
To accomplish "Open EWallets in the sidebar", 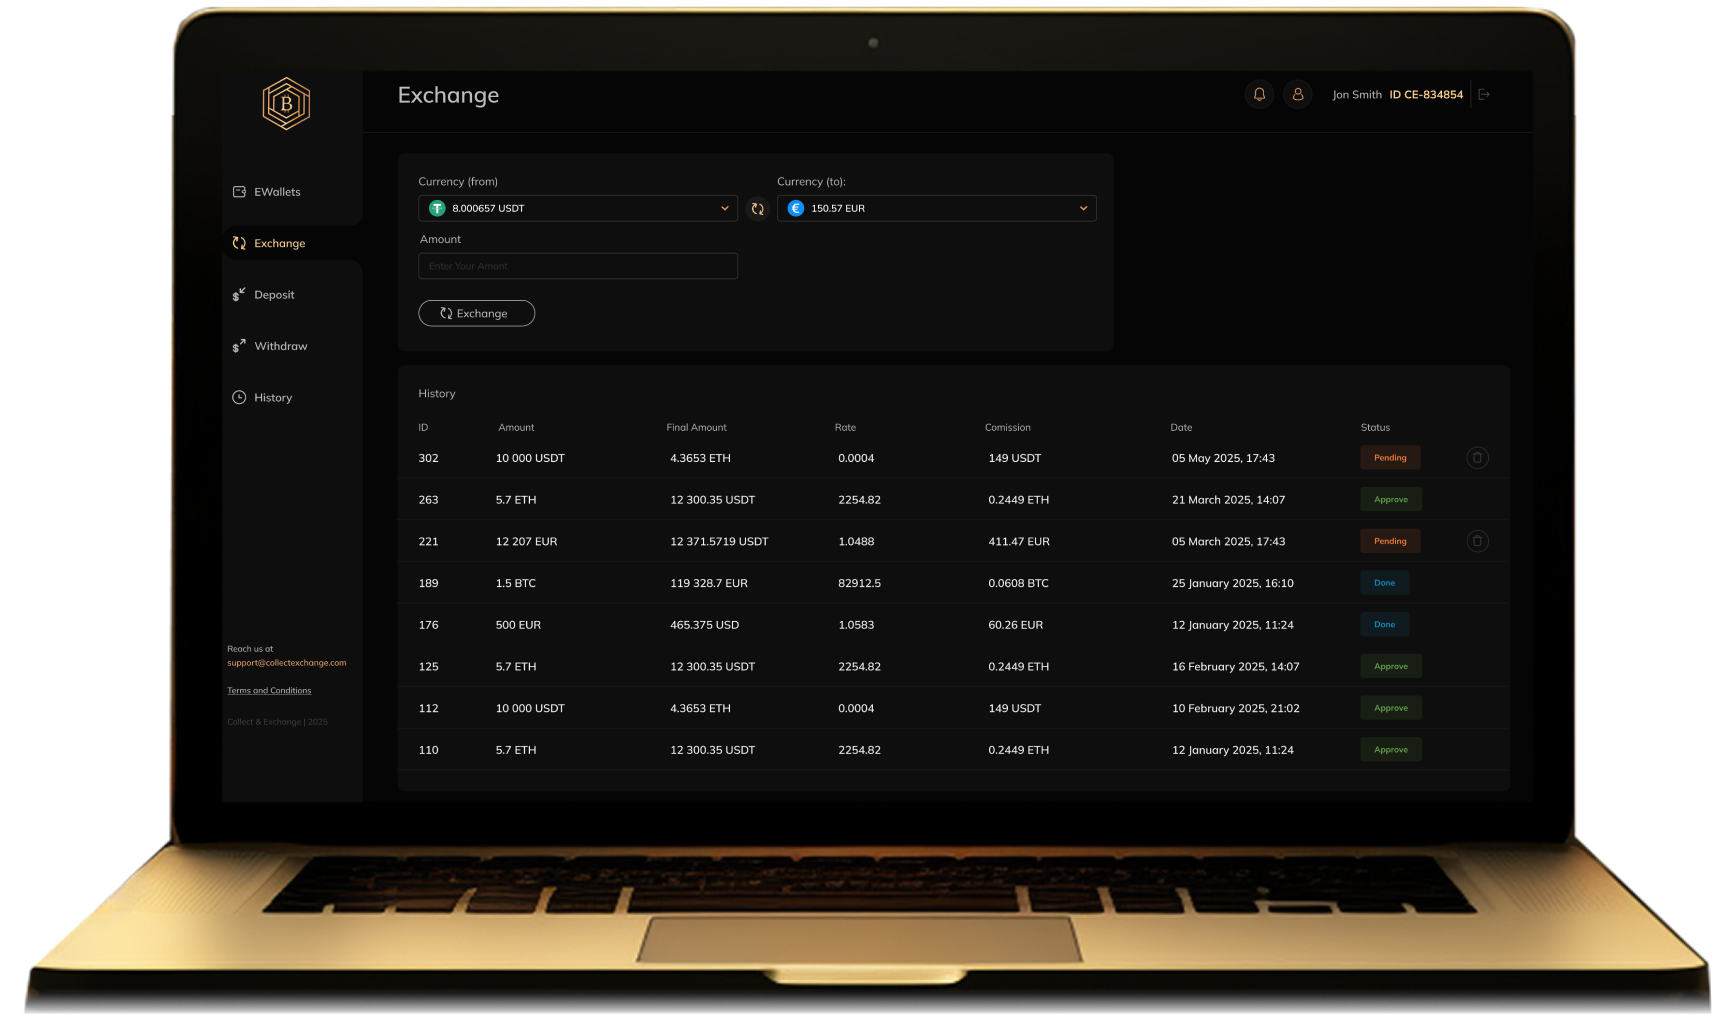I will click(x=277, y=192).
